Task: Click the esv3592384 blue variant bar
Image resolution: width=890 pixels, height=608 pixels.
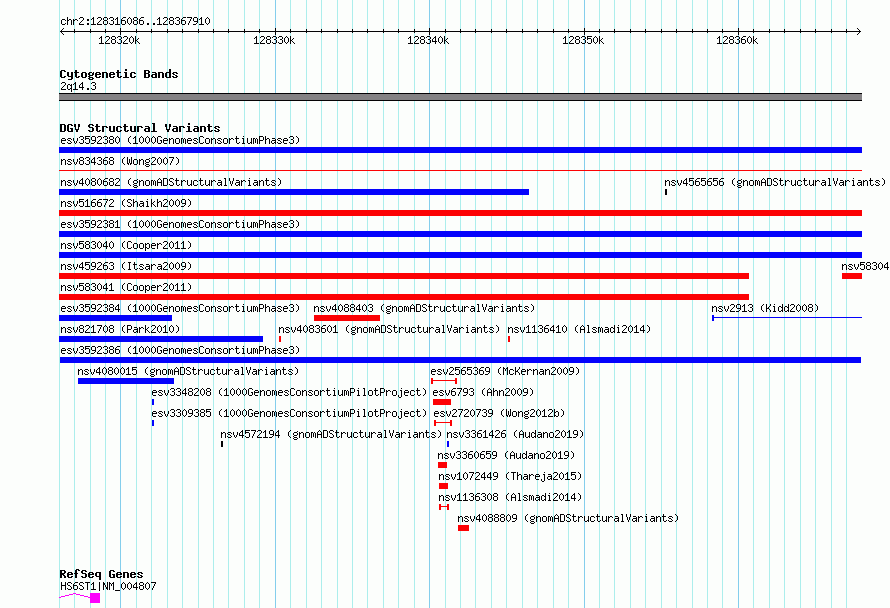Action: click(x=115, y=318)
